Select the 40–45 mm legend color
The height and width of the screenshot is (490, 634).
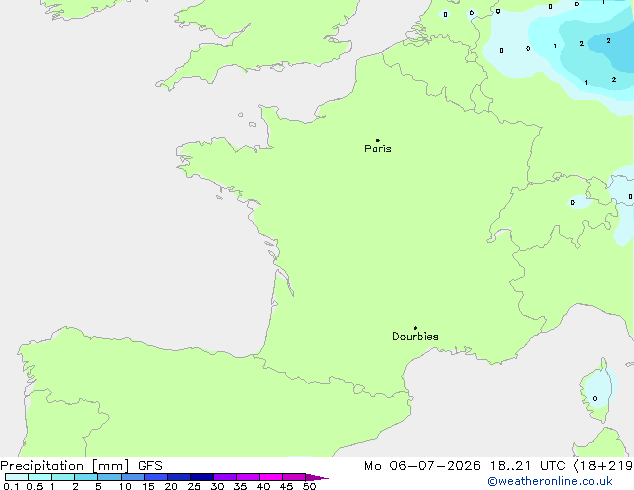coord(271,477)
